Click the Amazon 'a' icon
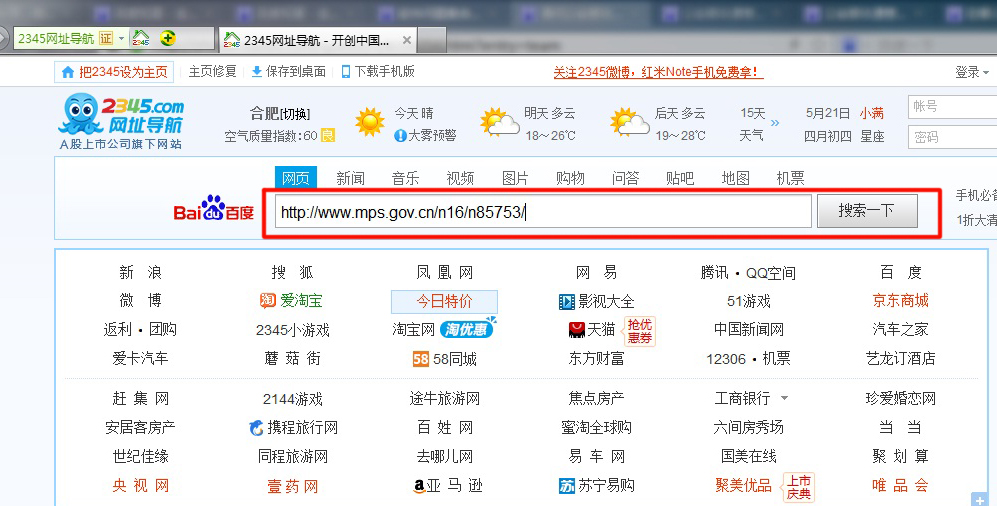Screen dimensions: 997x506 419,486
